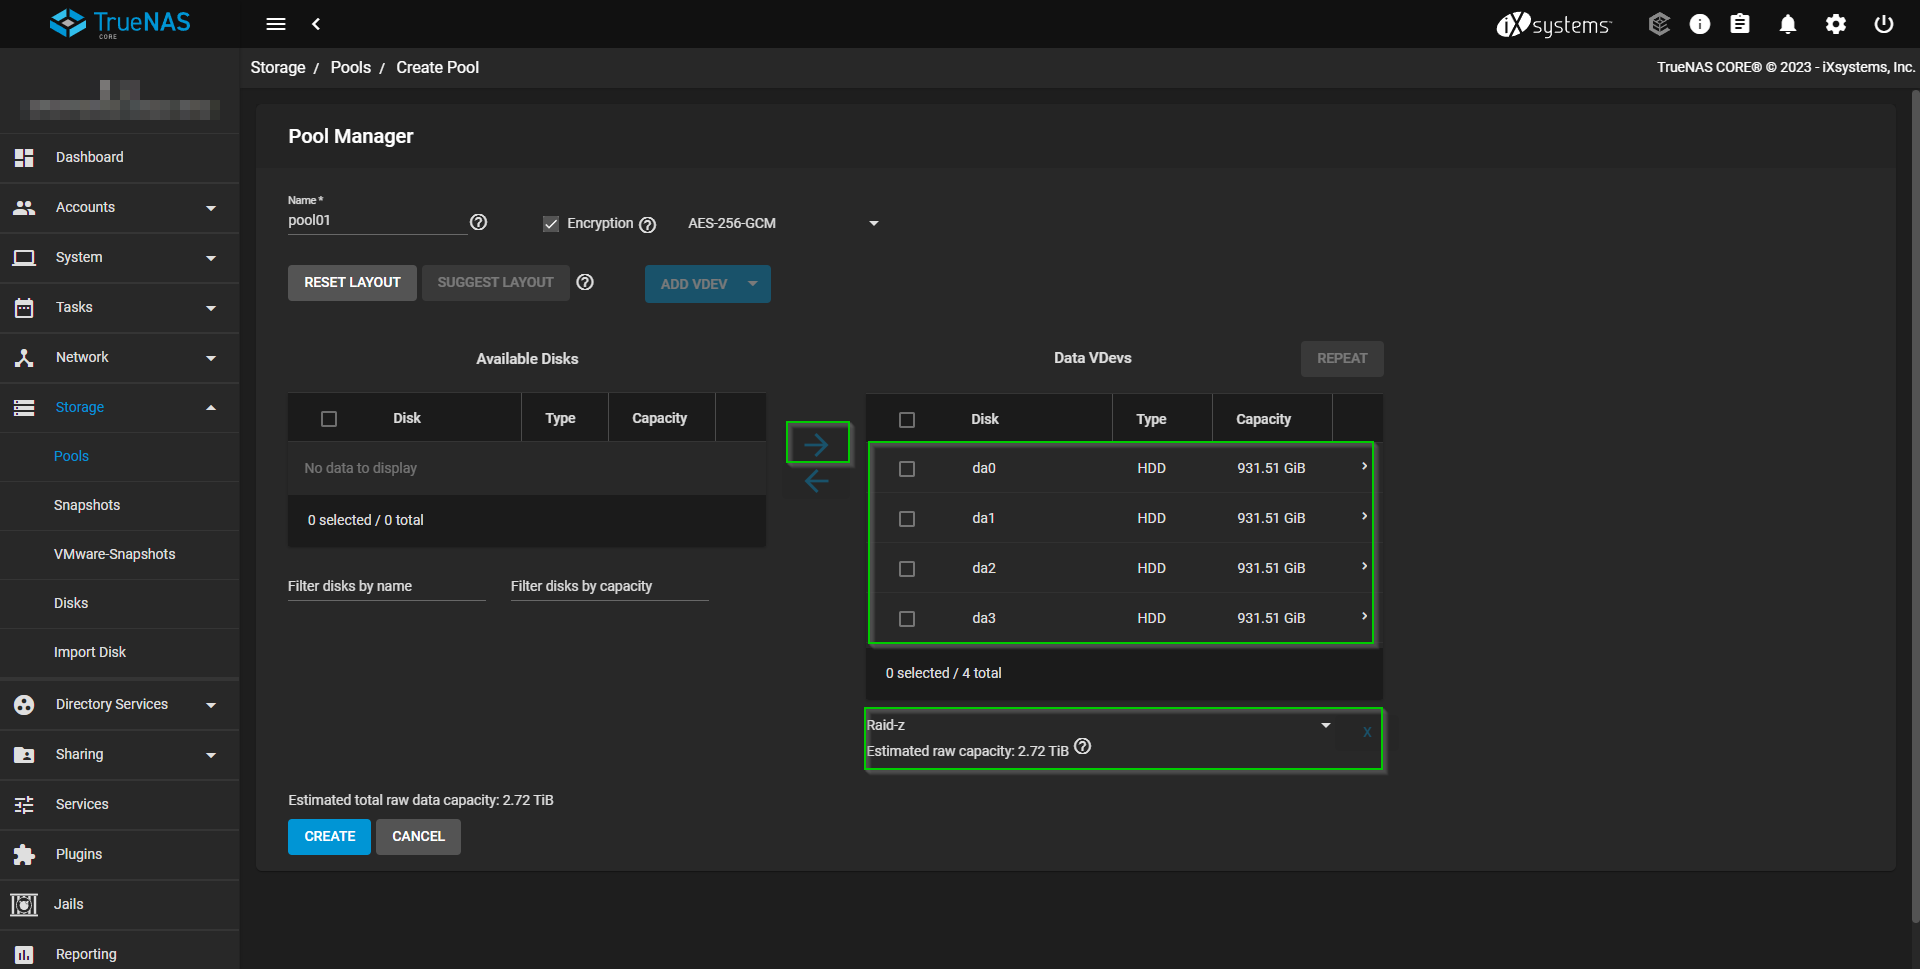Open Snapshots in the Storage menu
This screenshot has width=1920, height=969.
(x=87, y=505)
